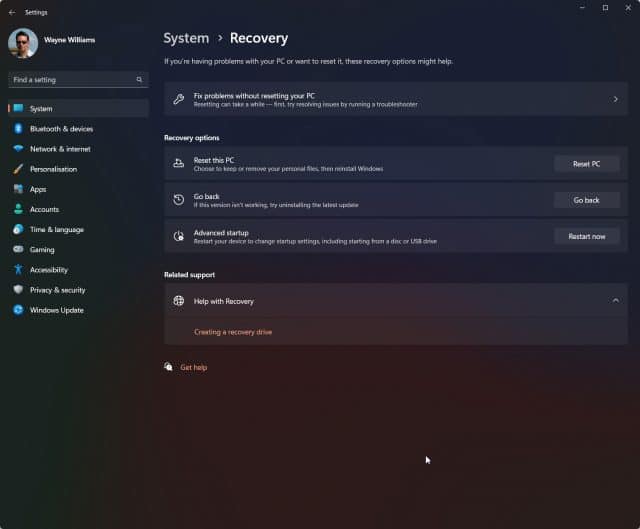Viewport: 640px width, 529px height.
Task: Go to Windows Update label
Action: tap(57, 310)
